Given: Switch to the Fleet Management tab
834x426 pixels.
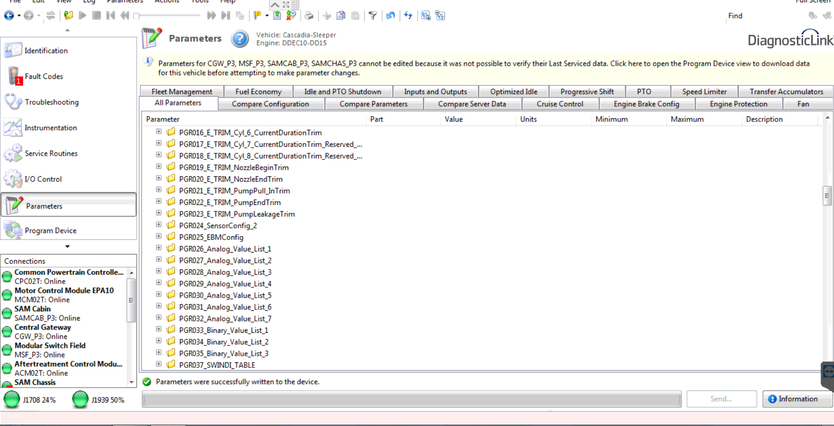Looking at the screenshot, I should coord(181,91).
